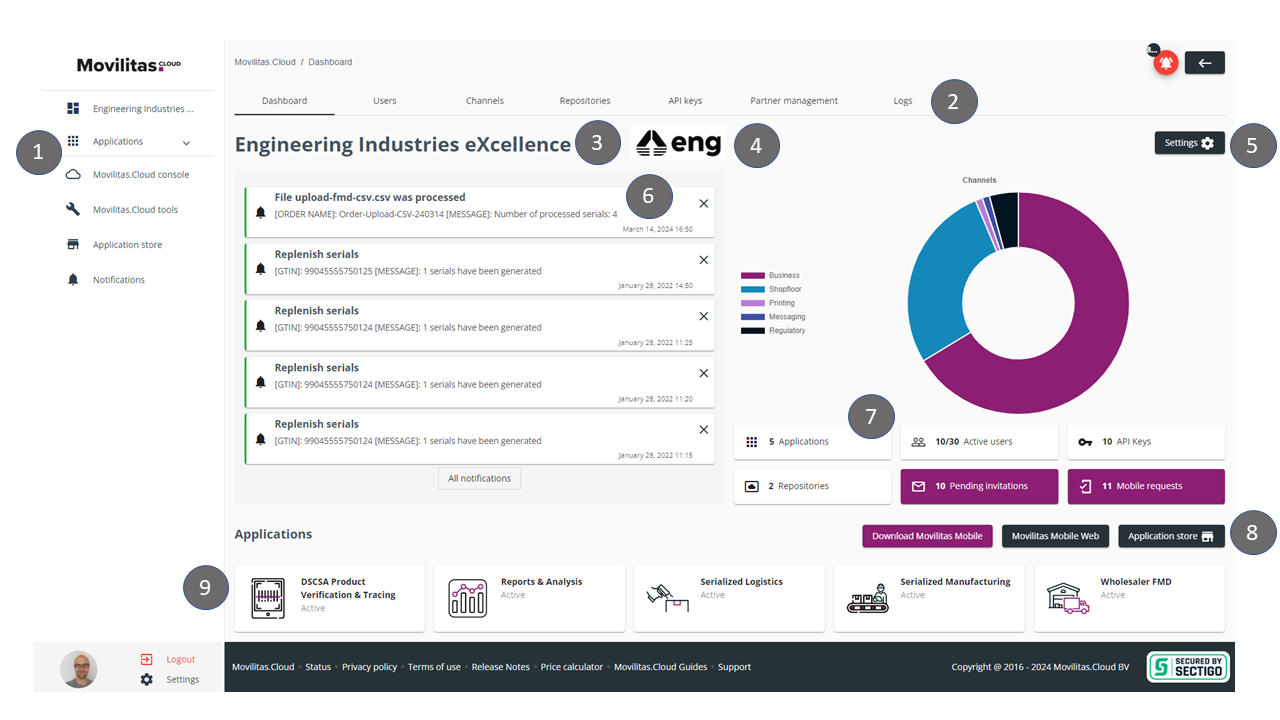Click the Logout icon
The width and height of the screenshot is (1280, 720).
click(147, 659)
